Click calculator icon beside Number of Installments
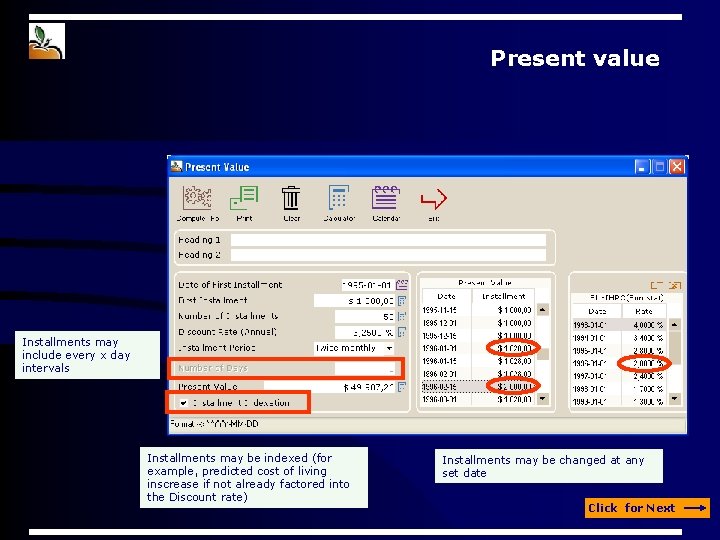Image resolution: width=720 pixels, height=540 pixels. click(x=402, y=316)
